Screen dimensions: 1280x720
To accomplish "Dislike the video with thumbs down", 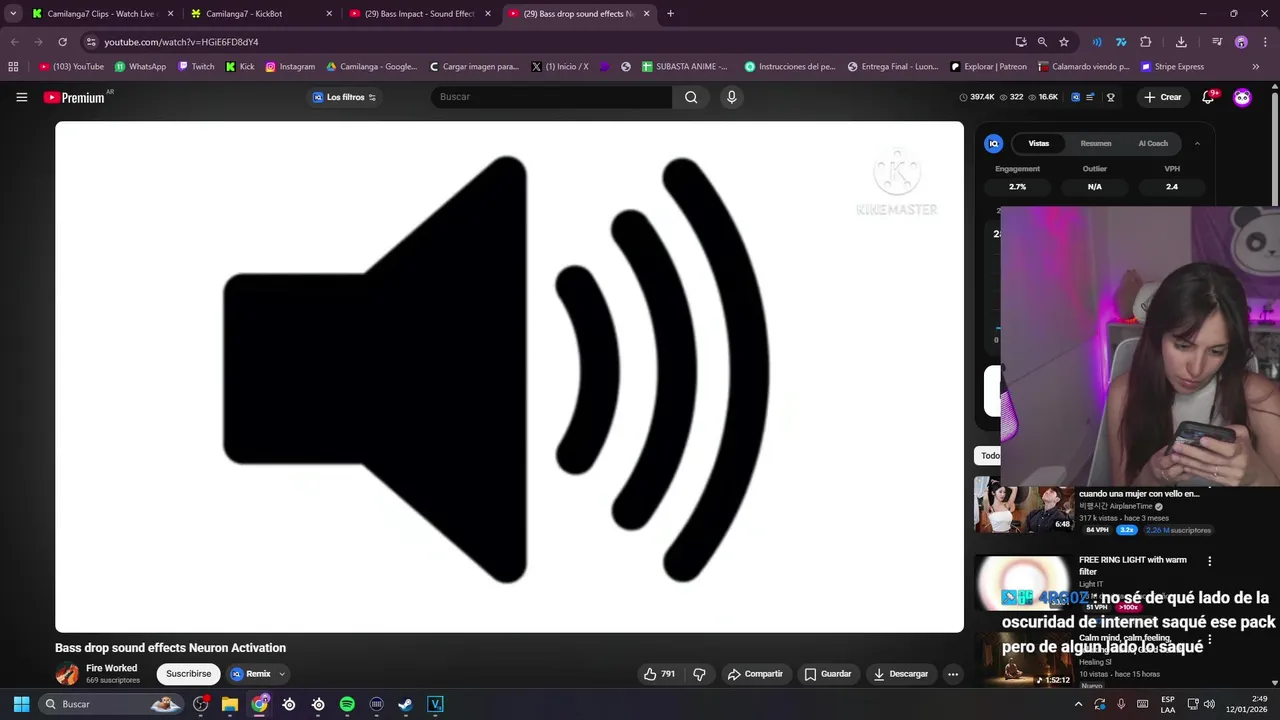I will click(x=699, y=674).
